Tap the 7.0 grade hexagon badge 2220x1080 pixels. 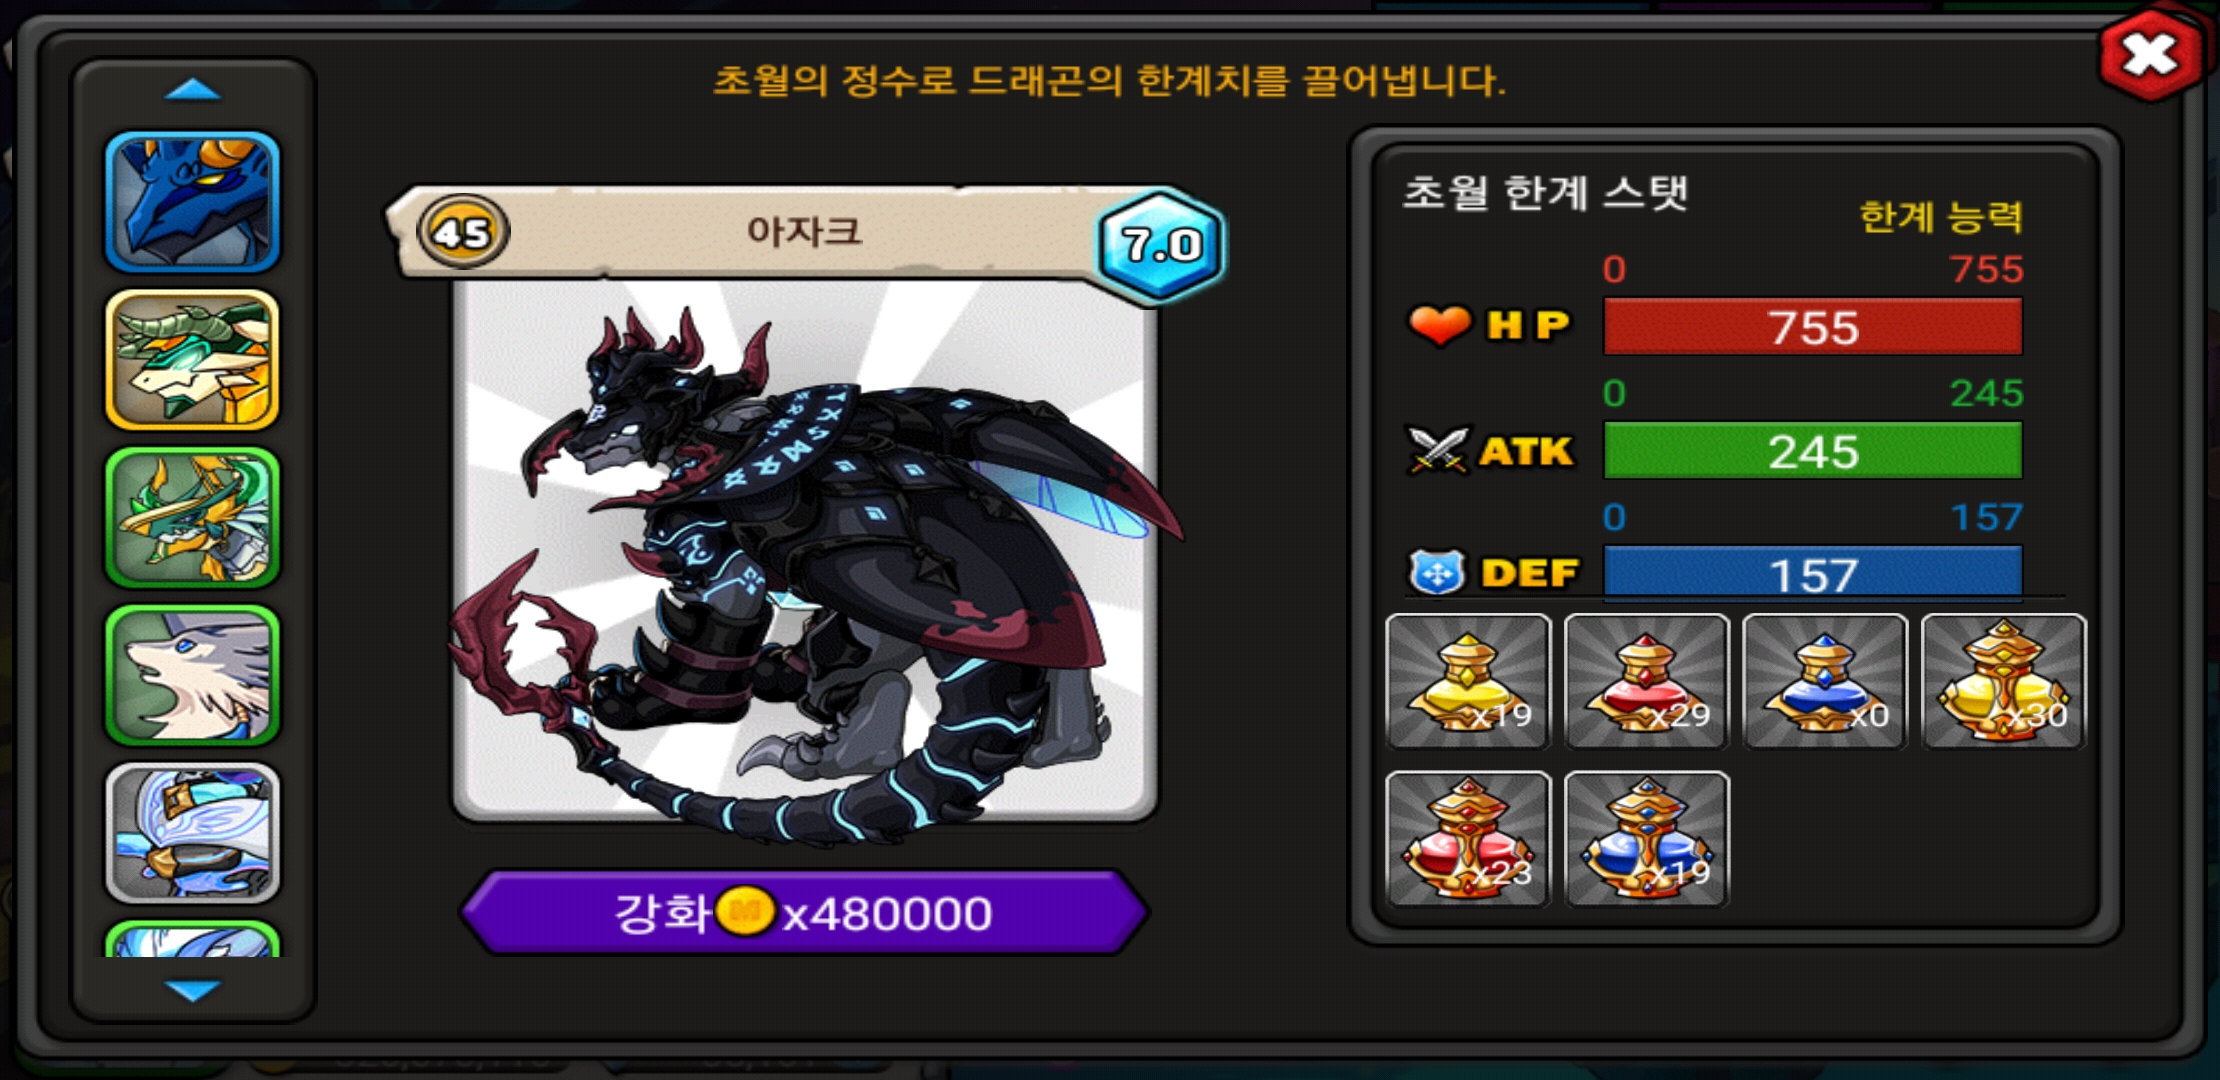point(1160,245)
